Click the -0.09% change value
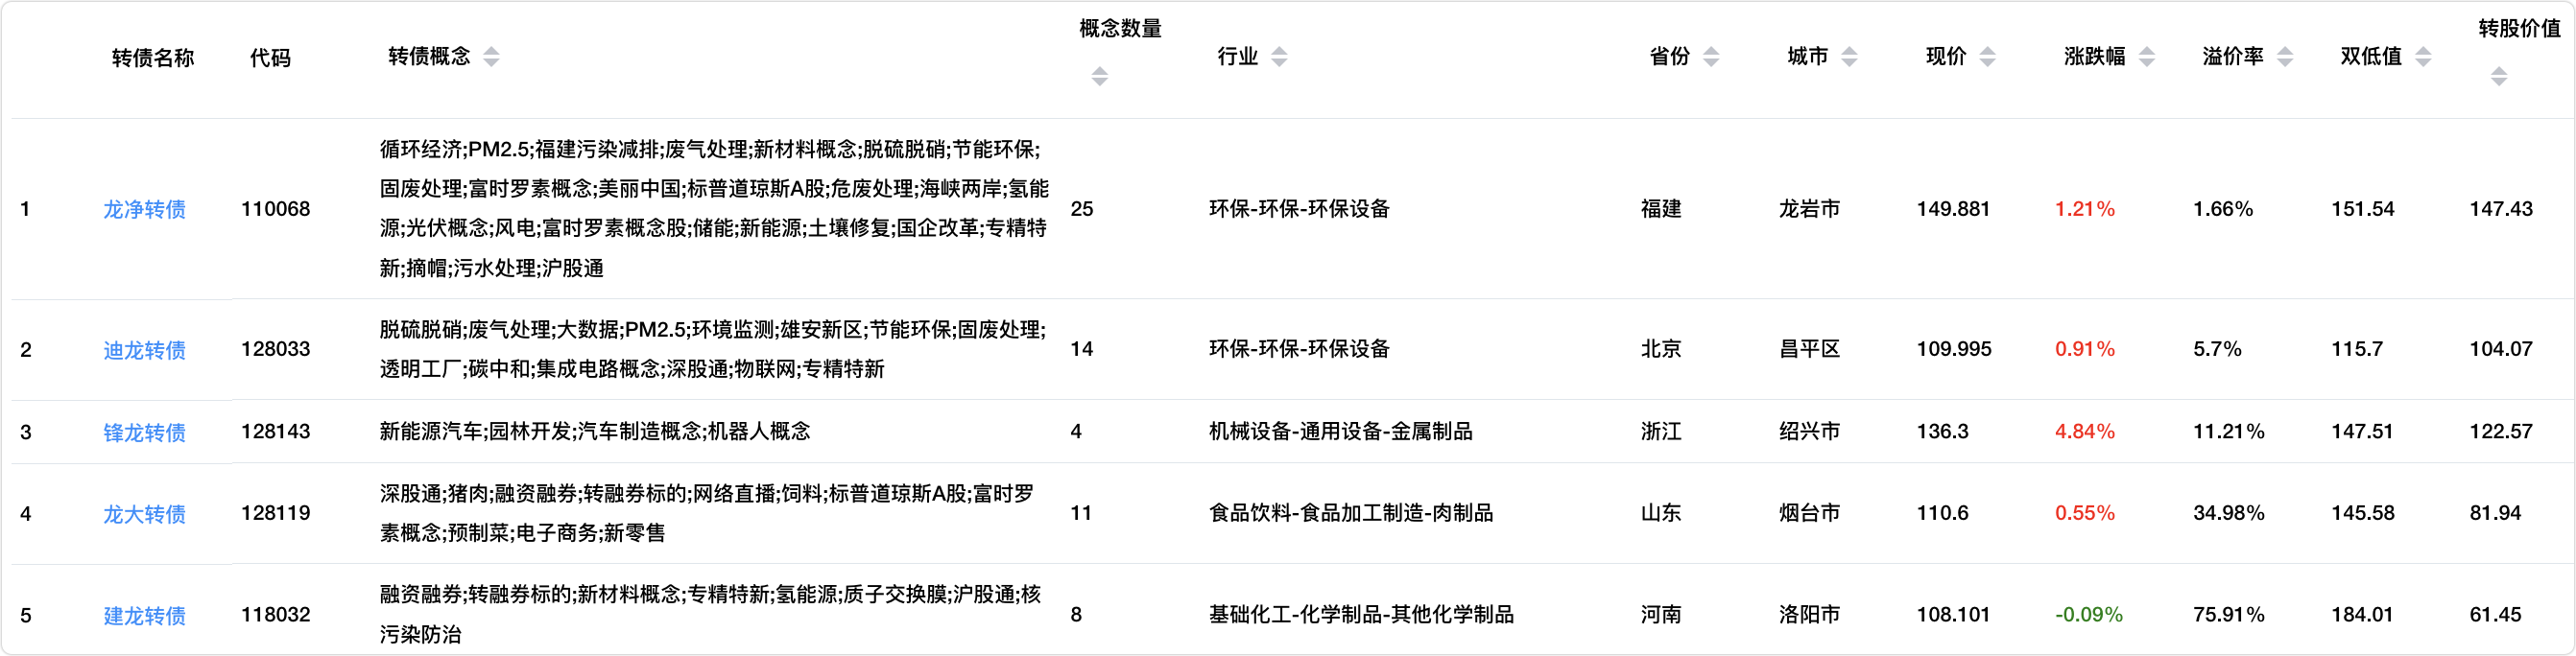2576x656 pixels. click(2088, 614)
